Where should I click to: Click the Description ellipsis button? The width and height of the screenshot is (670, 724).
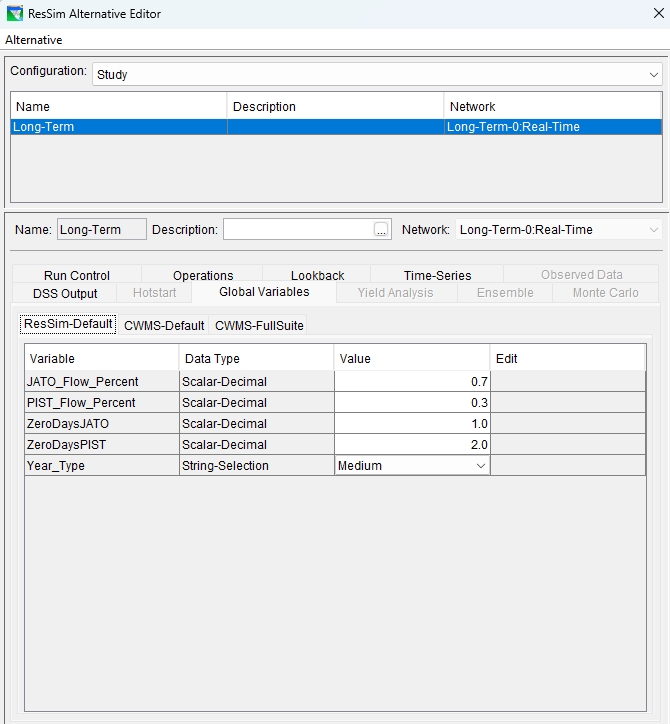click(x=381, y=230)
